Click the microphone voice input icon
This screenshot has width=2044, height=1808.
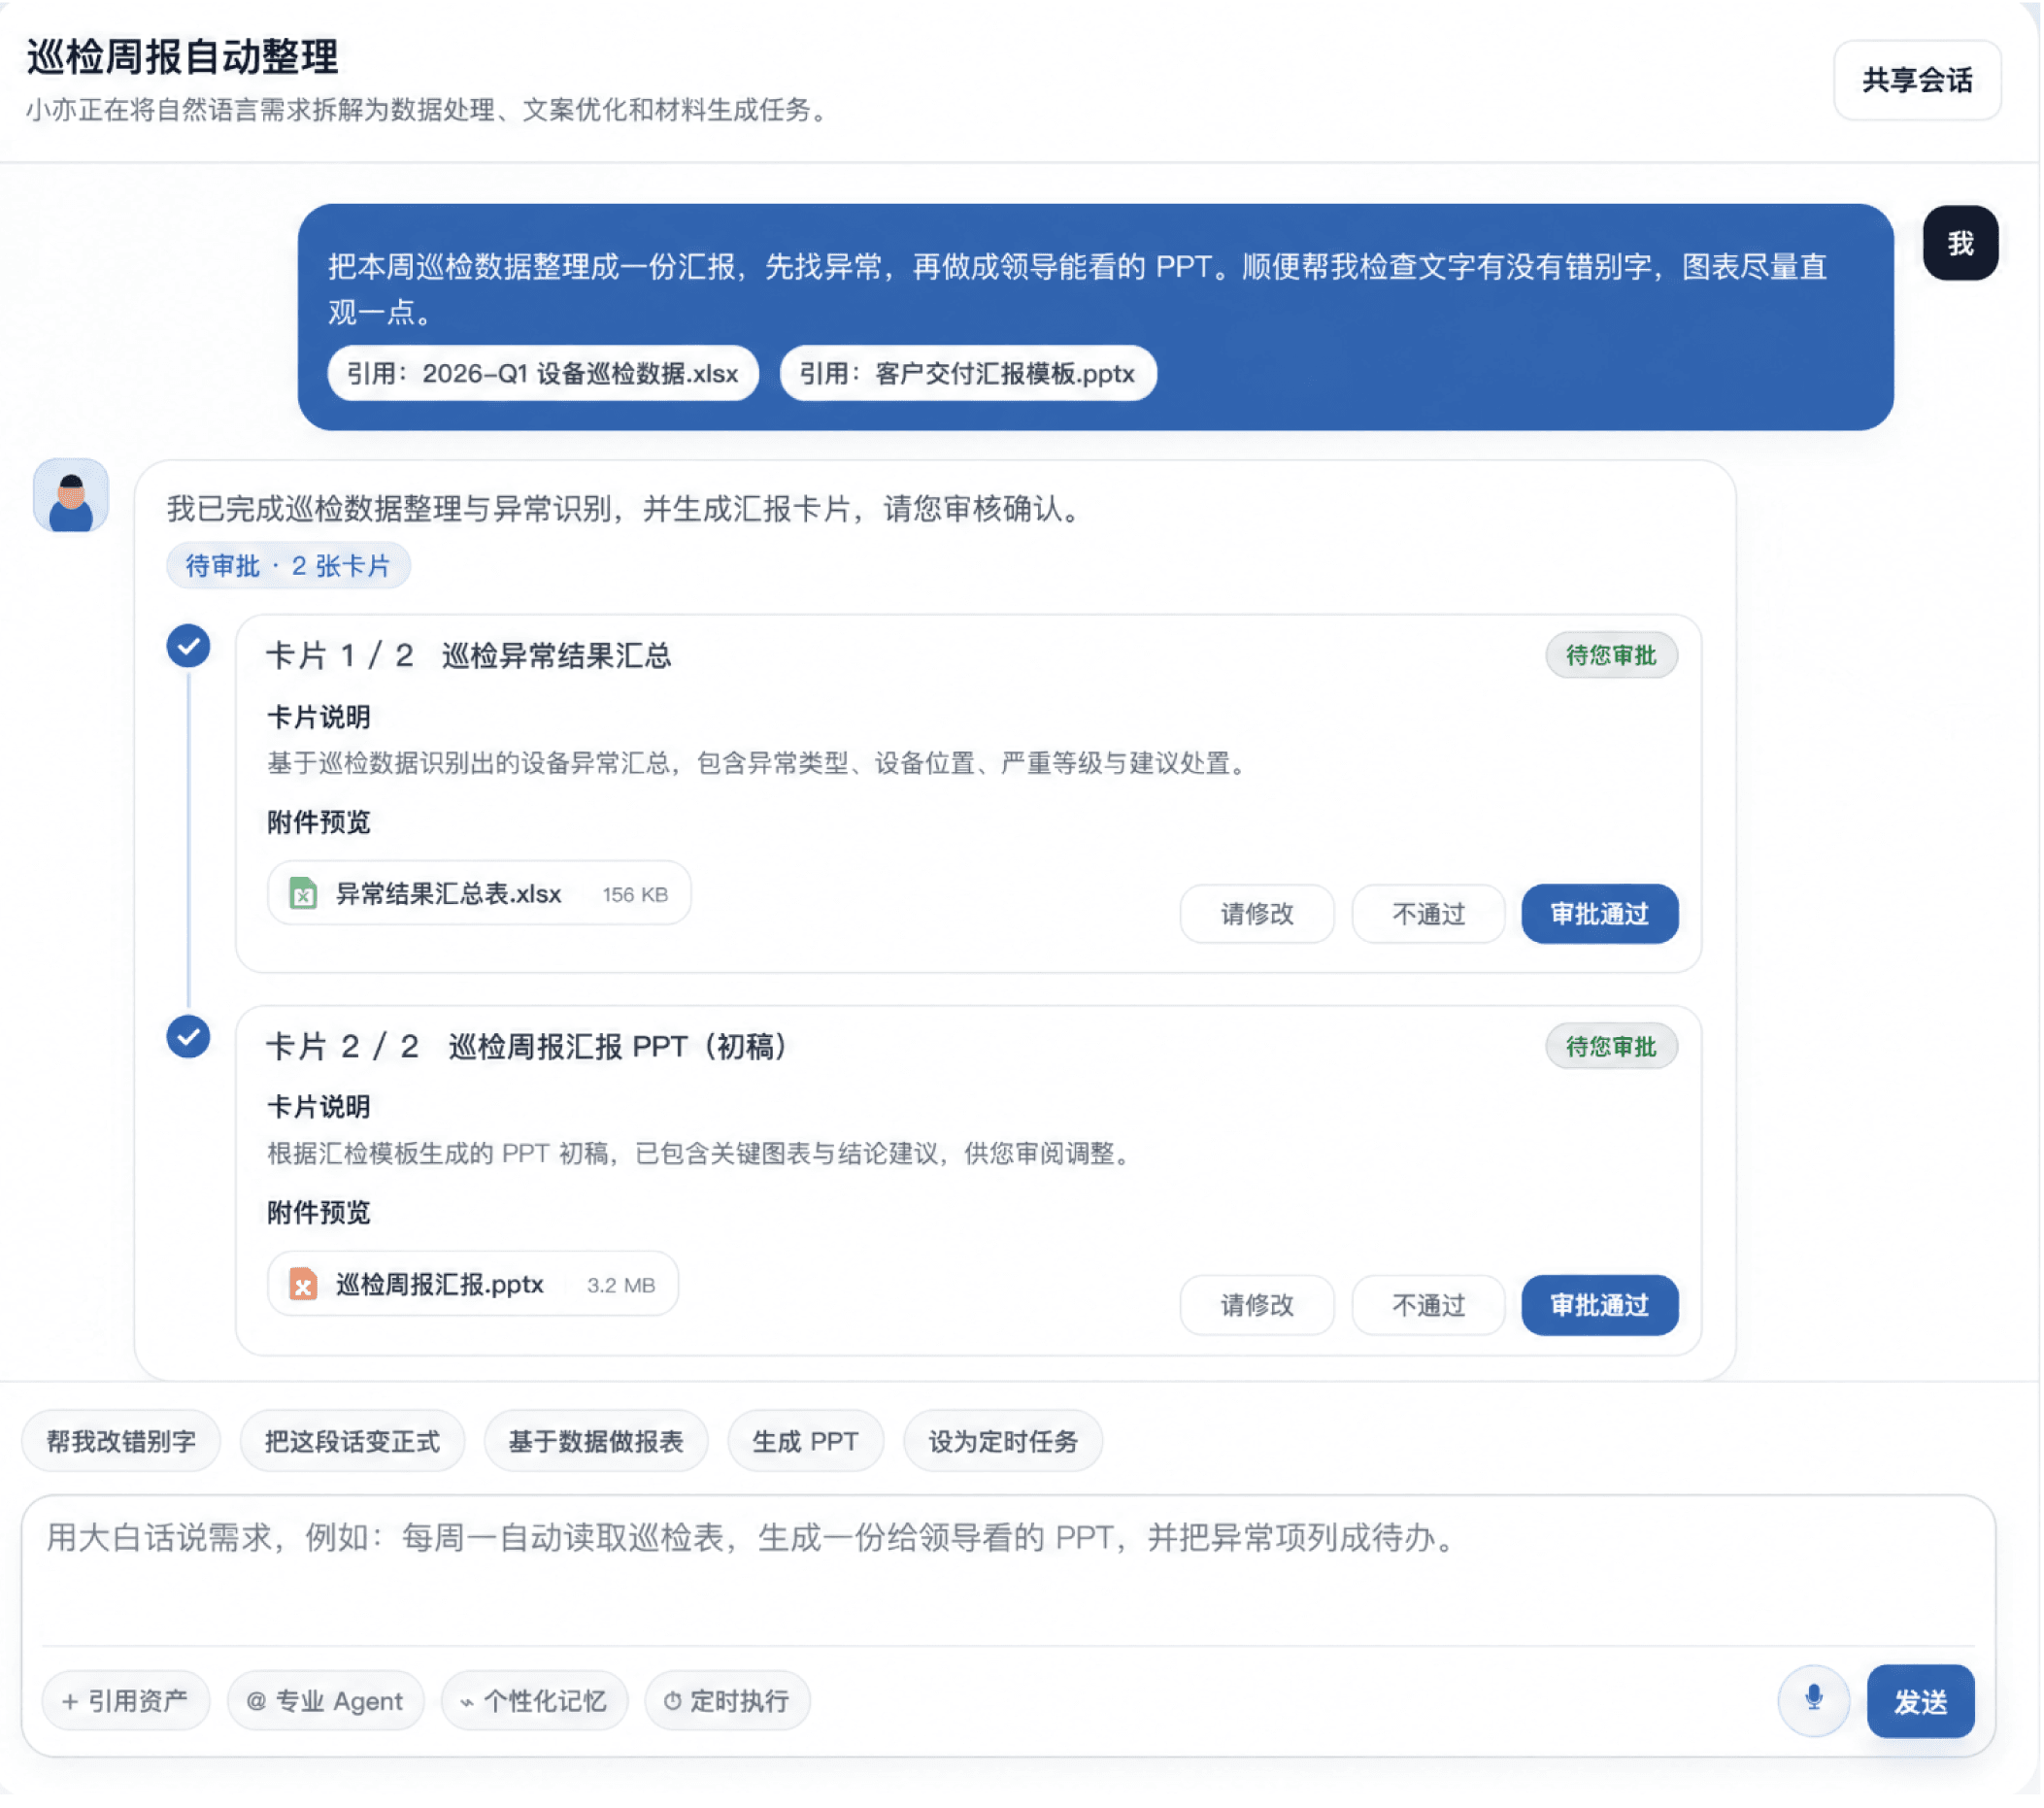(x=1813, y=1700)
